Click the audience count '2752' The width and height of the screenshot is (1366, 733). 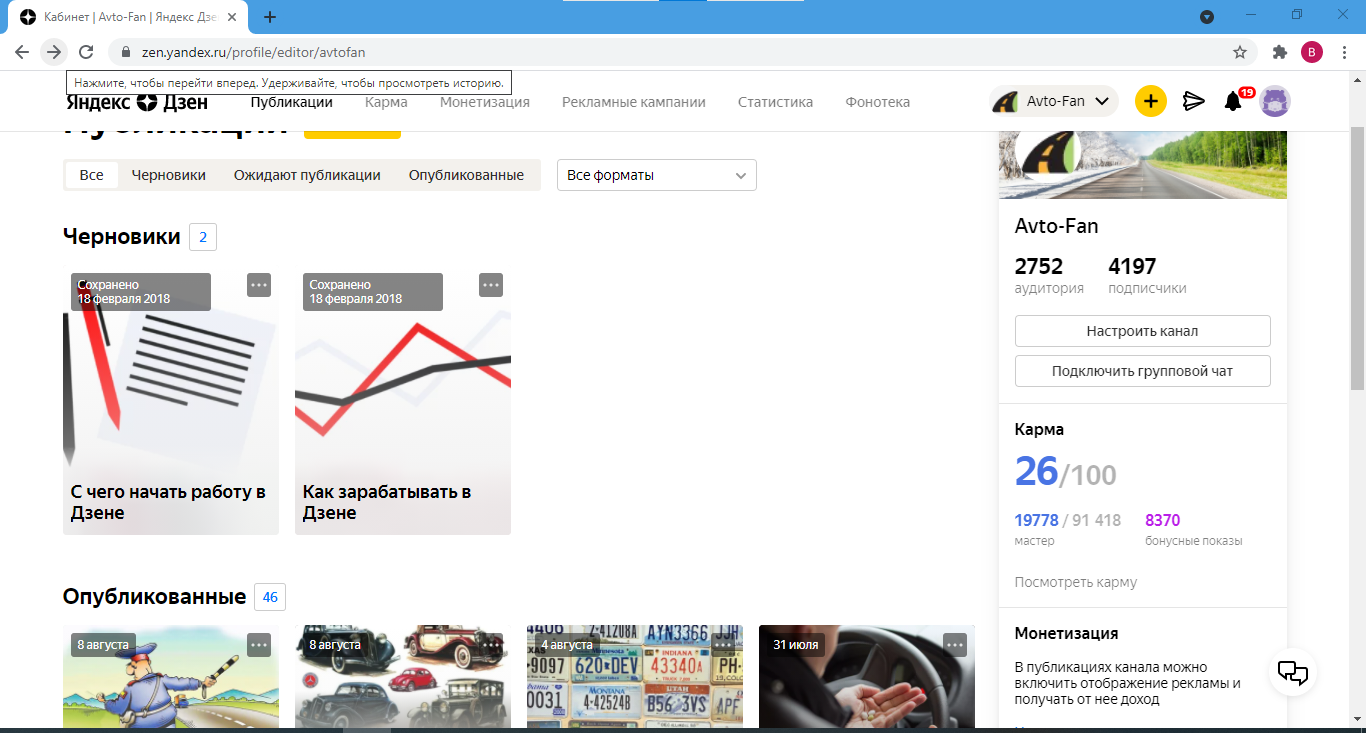point(1039,266)
